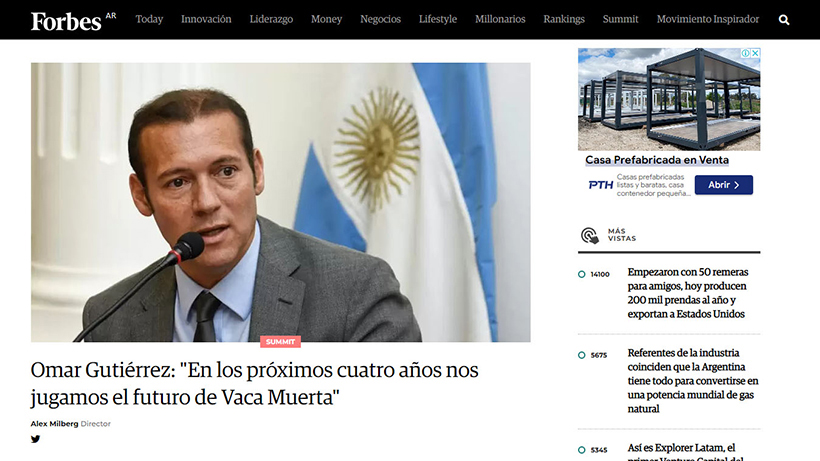Open the Today menu item
Screen dimensions: 820x461
click(149, 19)
